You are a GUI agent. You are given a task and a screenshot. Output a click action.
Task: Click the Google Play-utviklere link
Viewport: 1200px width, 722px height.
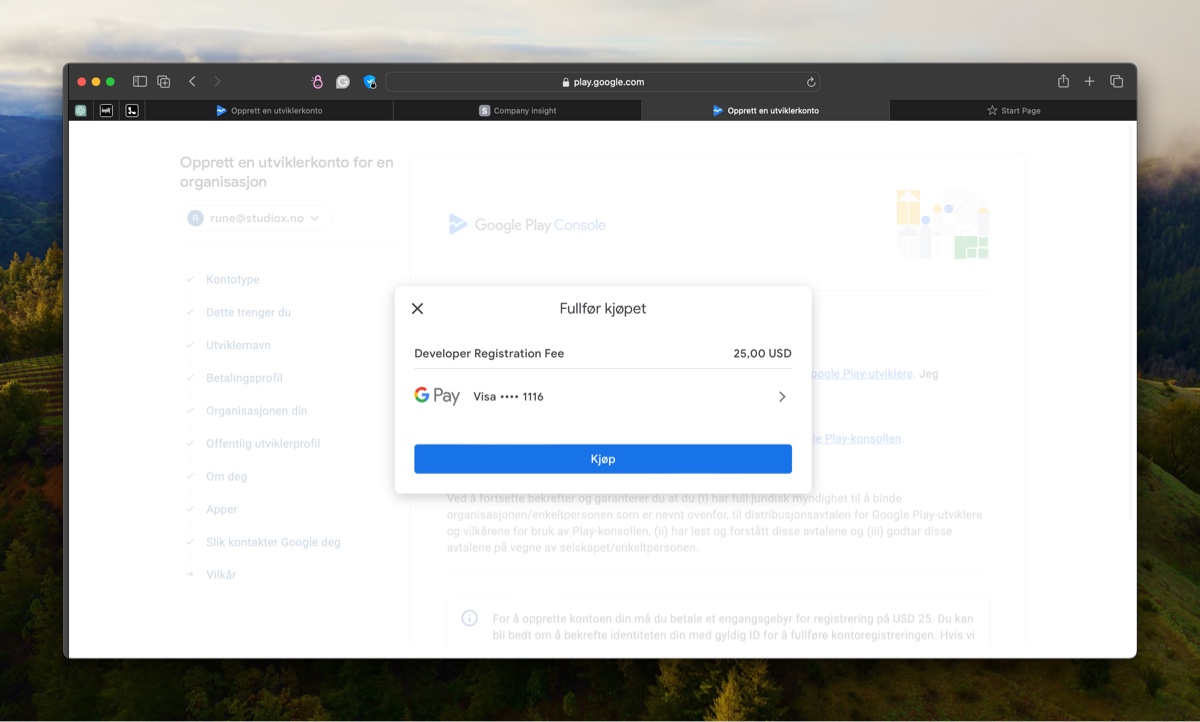[x=862, y=374]
